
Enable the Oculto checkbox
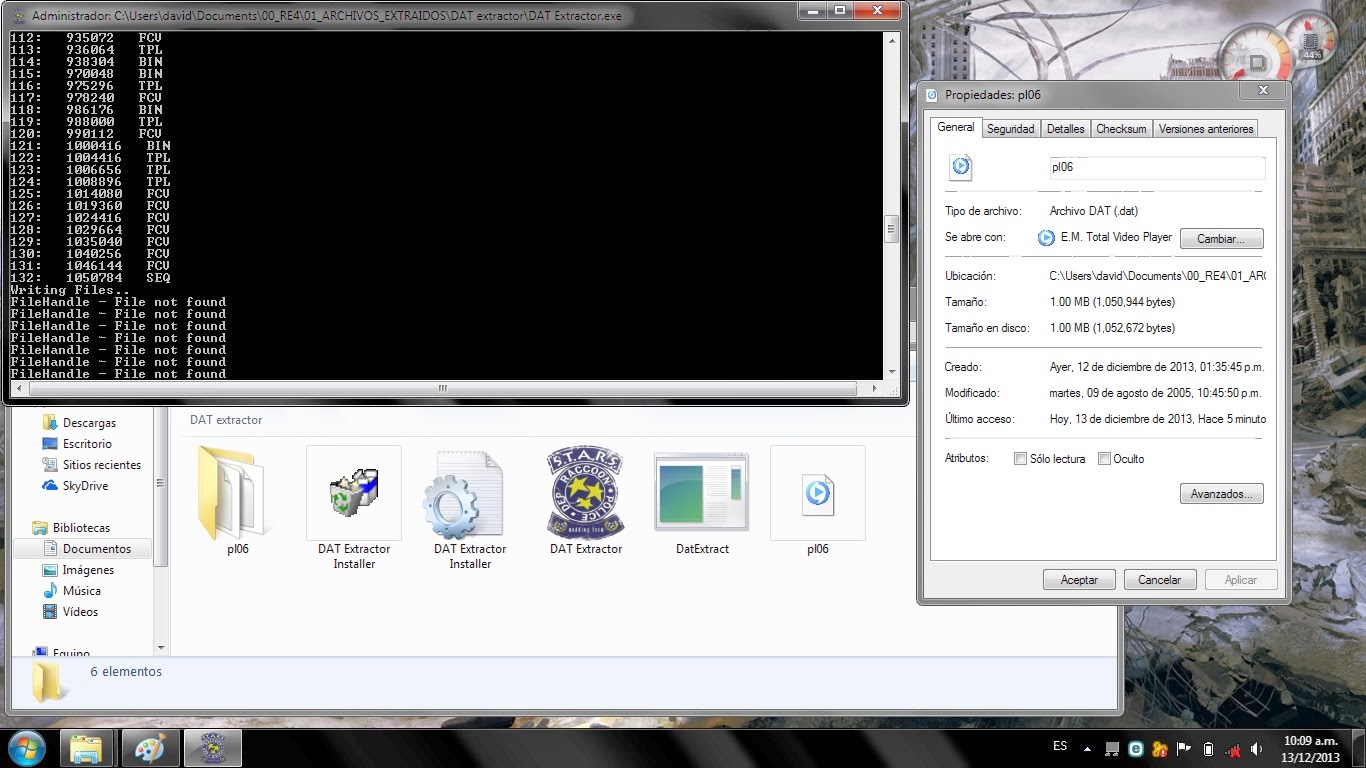point(1104,459)
